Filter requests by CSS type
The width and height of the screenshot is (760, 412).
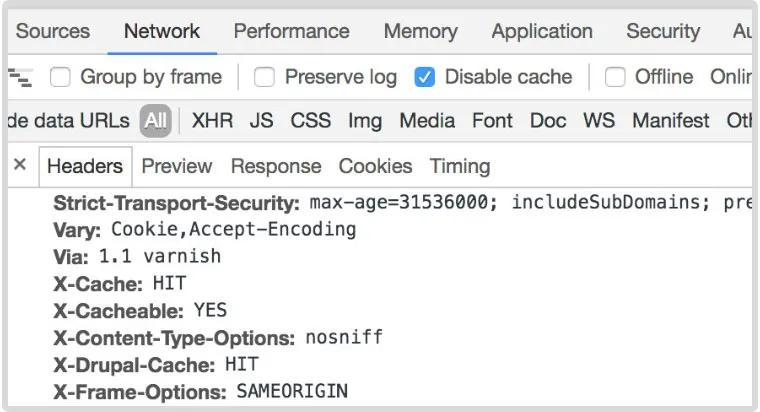pyautogui.click(x=311, y=121)
